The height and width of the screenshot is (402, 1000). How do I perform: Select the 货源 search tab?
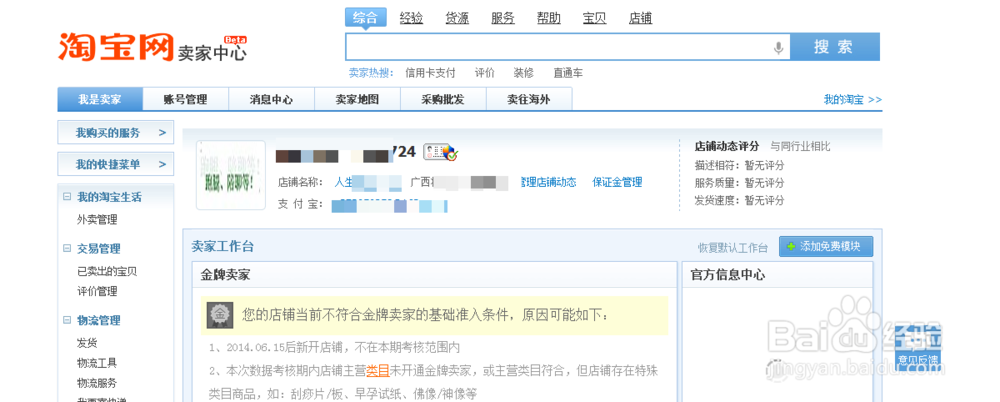pyautogui.click(x=457, y=18)
